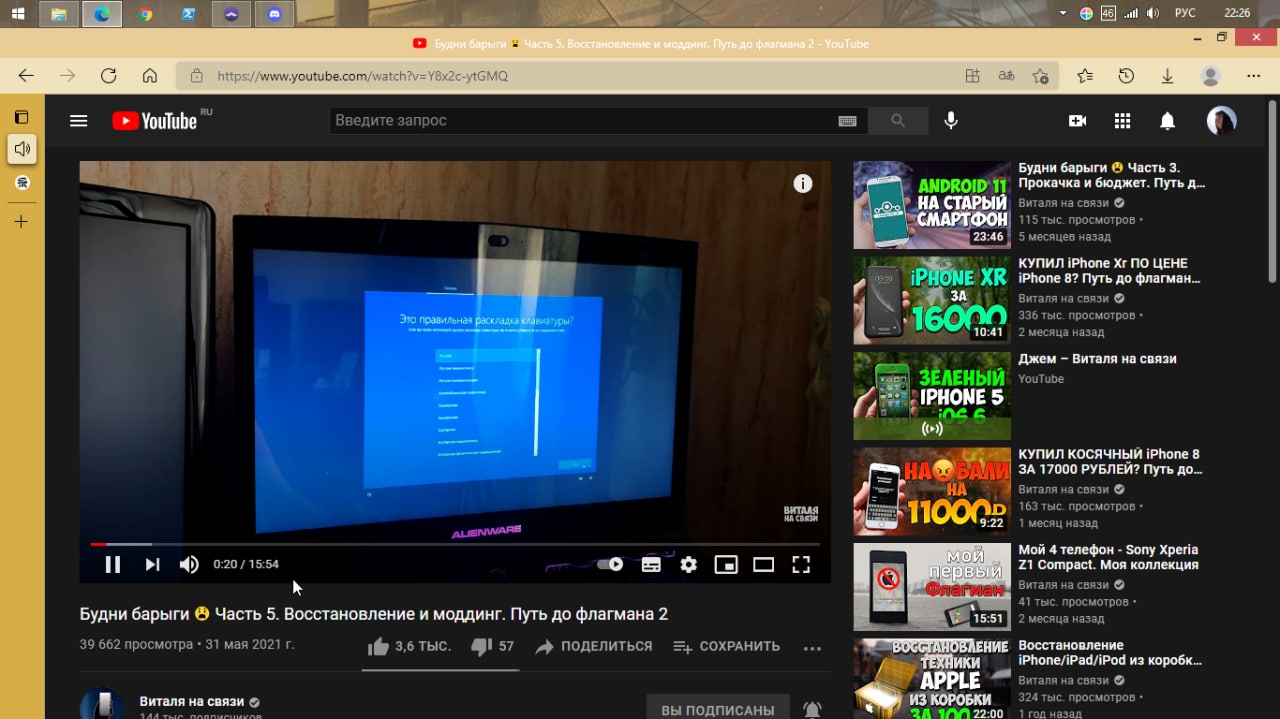Open Windows Start button
Viewport: 1280px width, 719px height.
[x=18, y=14]
